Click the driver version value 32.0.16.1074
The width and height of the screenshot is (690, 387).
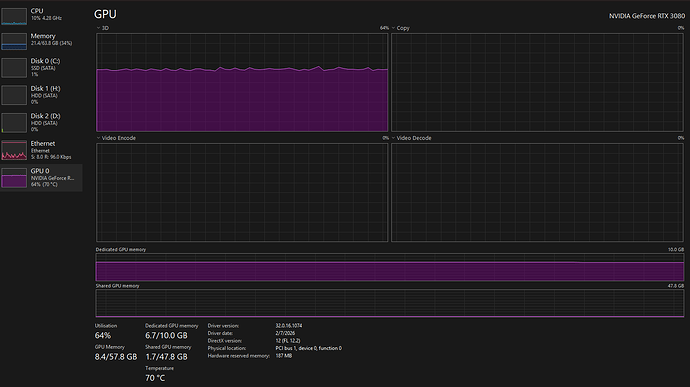pyautogui.click(x=289, y=326)
